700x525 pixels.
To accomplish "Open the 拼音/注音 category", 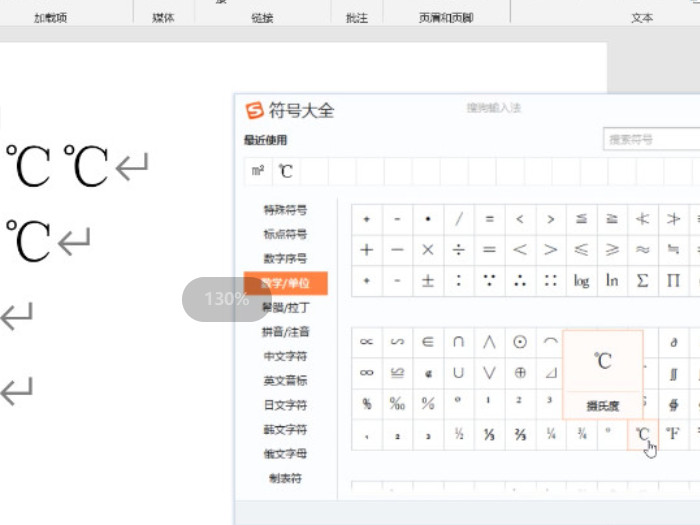I will [x=285, y=332].
